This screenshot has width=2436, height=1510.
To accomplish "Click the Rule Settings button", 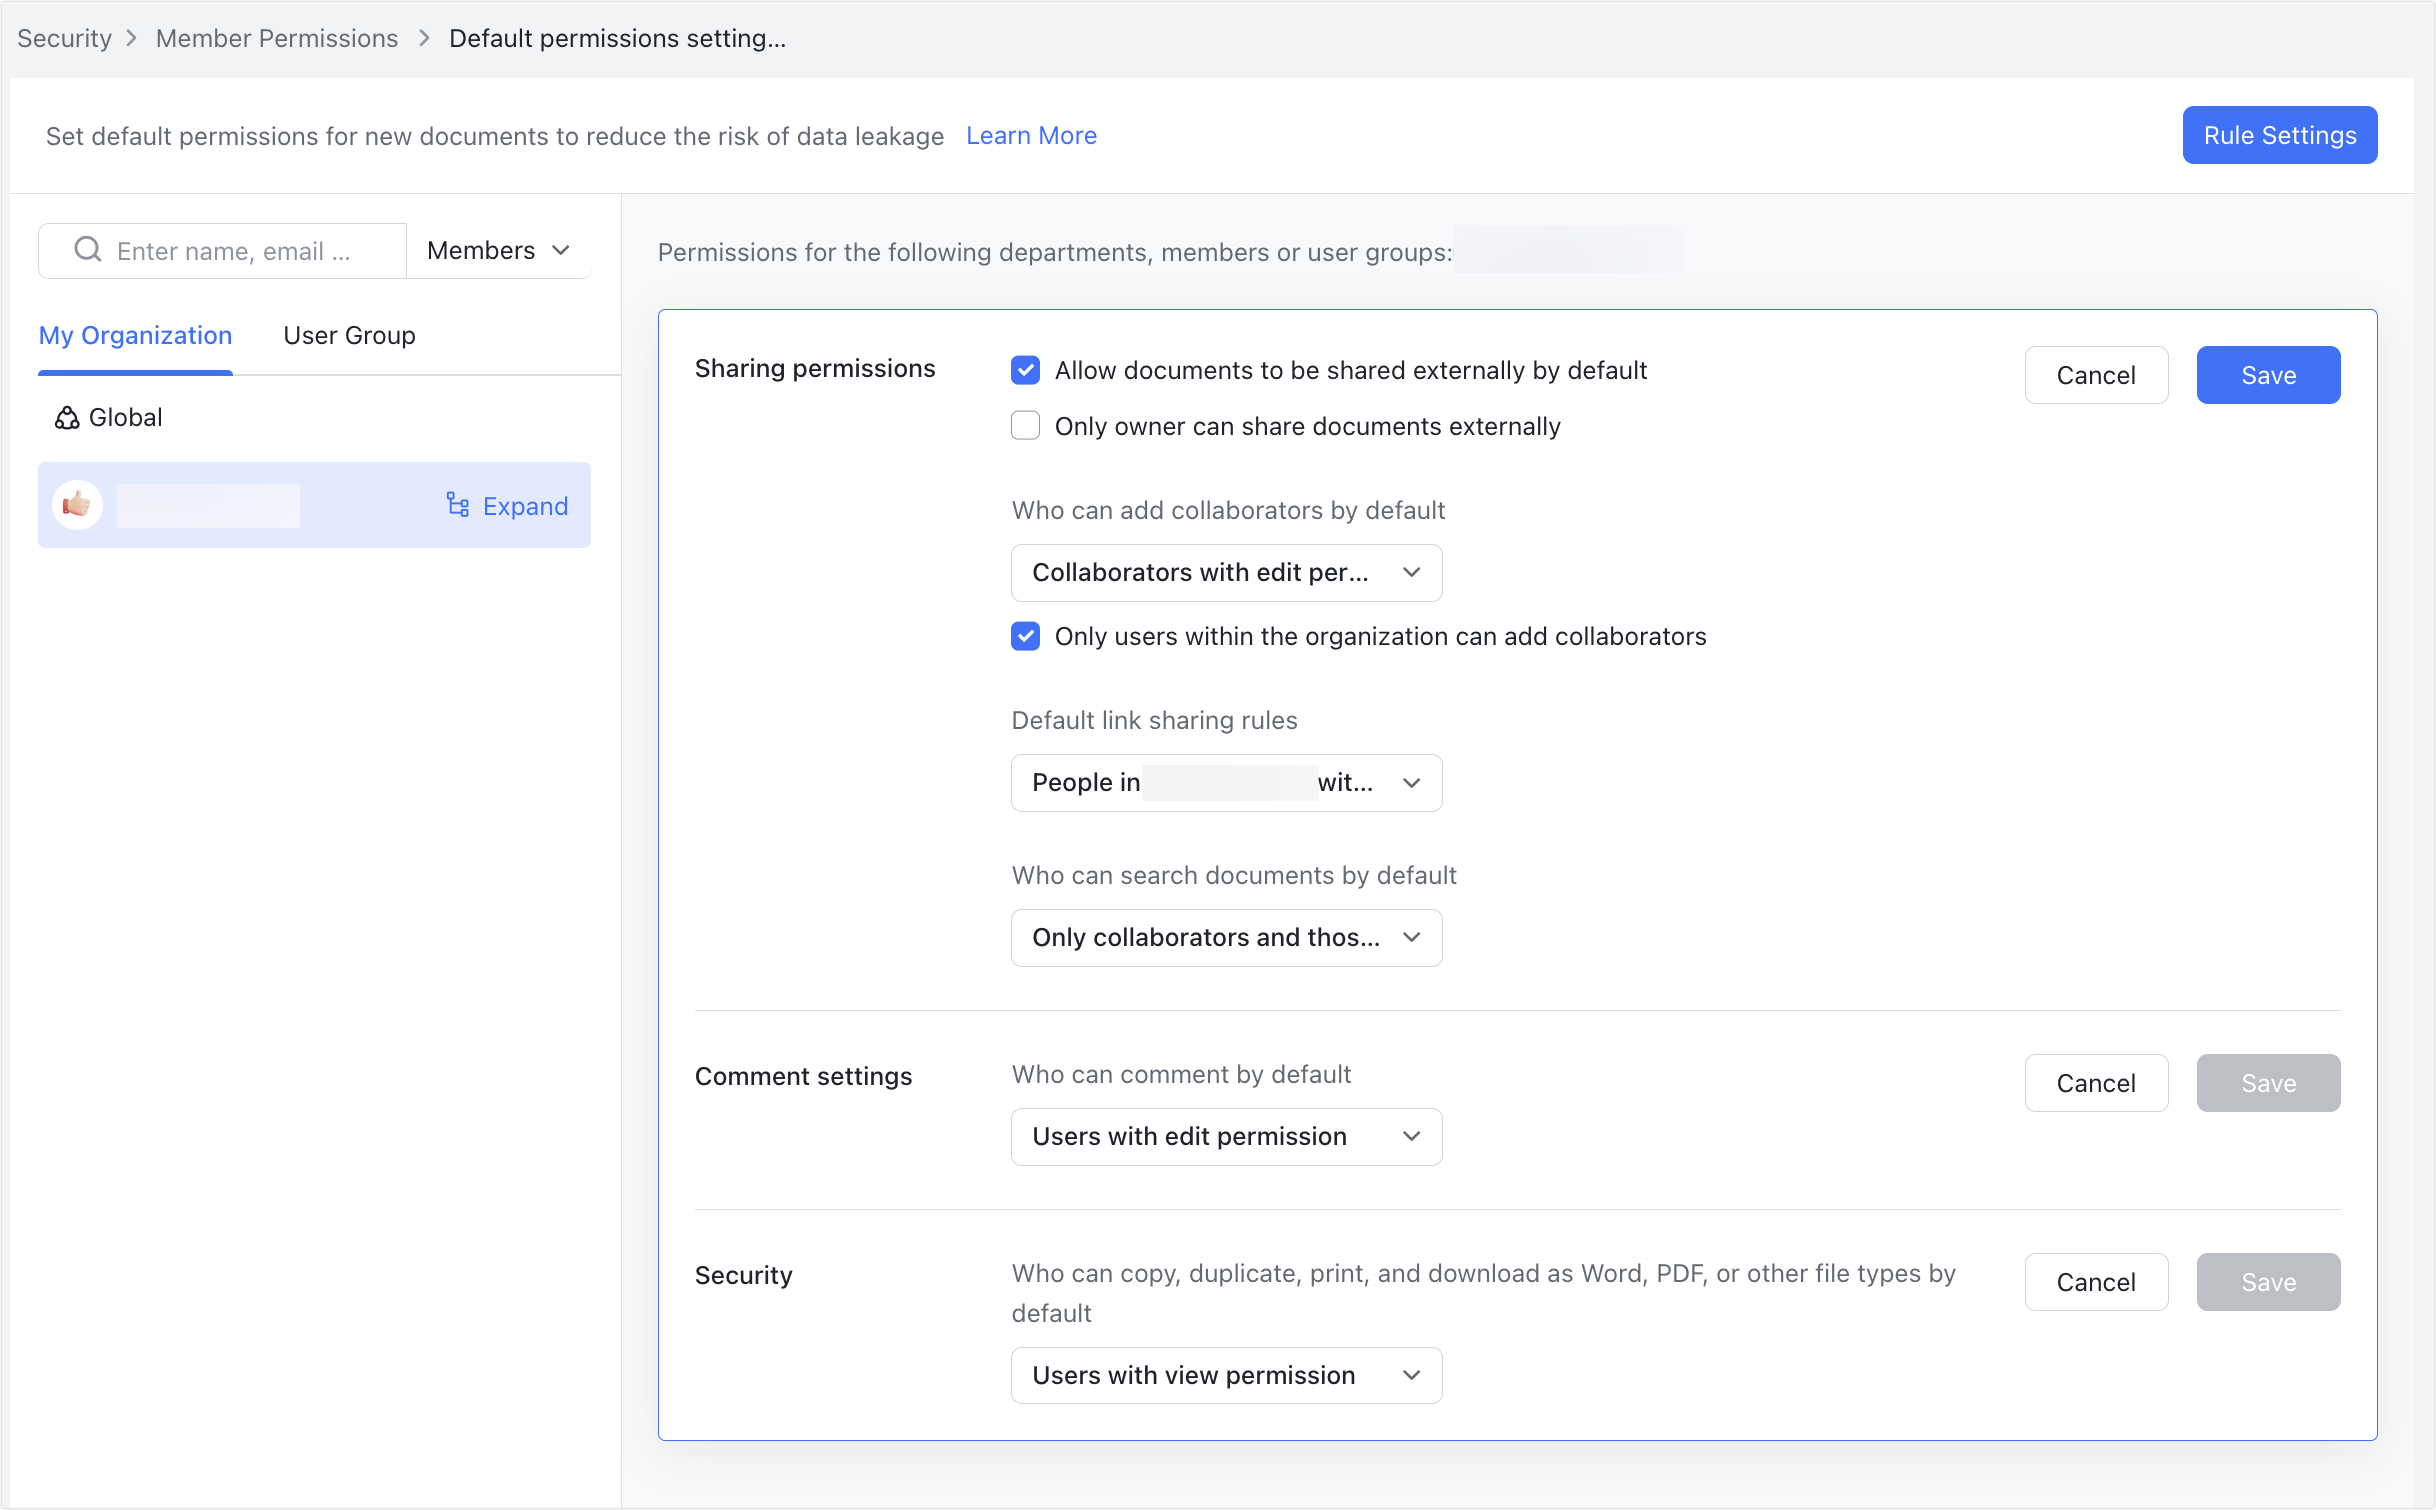I will coord(2279,135).
